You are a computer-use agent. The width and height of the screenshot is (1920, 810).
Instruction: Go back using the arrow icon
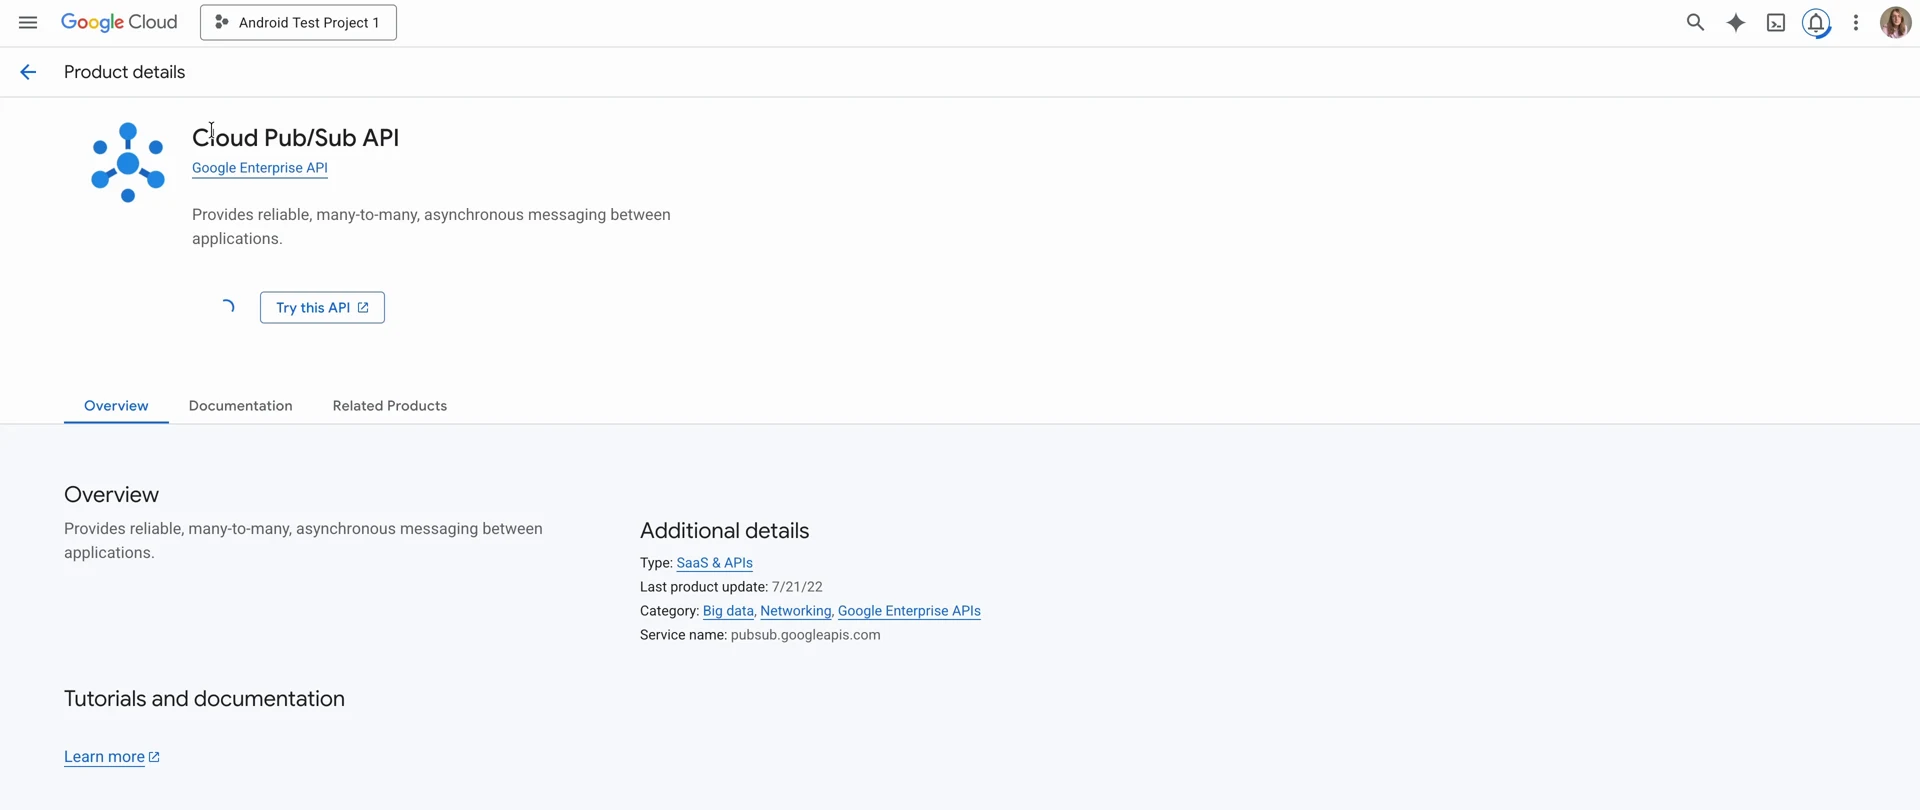click(28, 72)
